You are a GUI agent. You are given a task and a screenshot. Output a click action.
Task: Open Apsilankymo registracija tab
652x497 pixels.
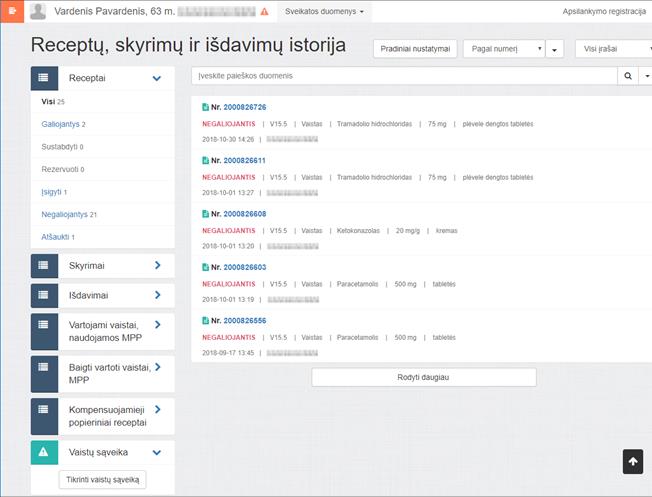tap(605, 12)
